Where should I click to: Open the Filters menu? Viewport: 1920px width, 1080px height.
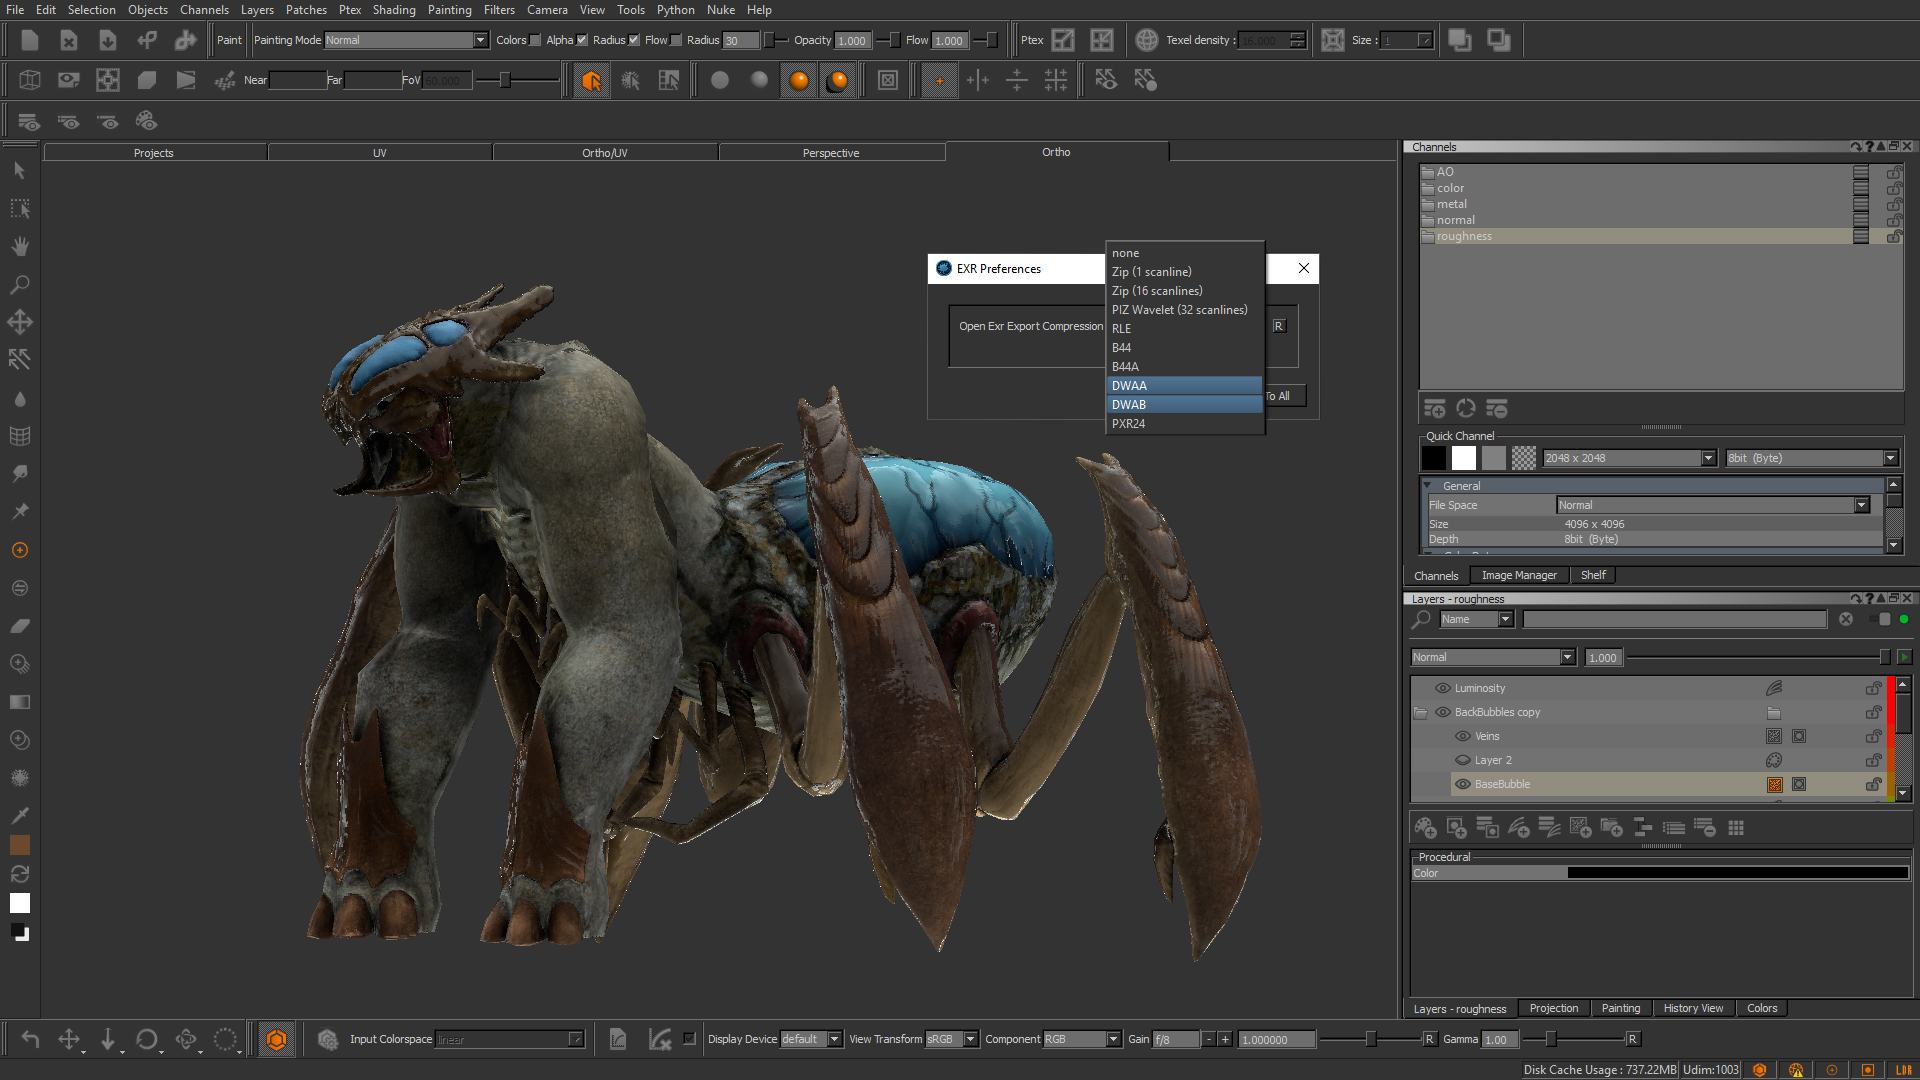[x=499, y=10]
